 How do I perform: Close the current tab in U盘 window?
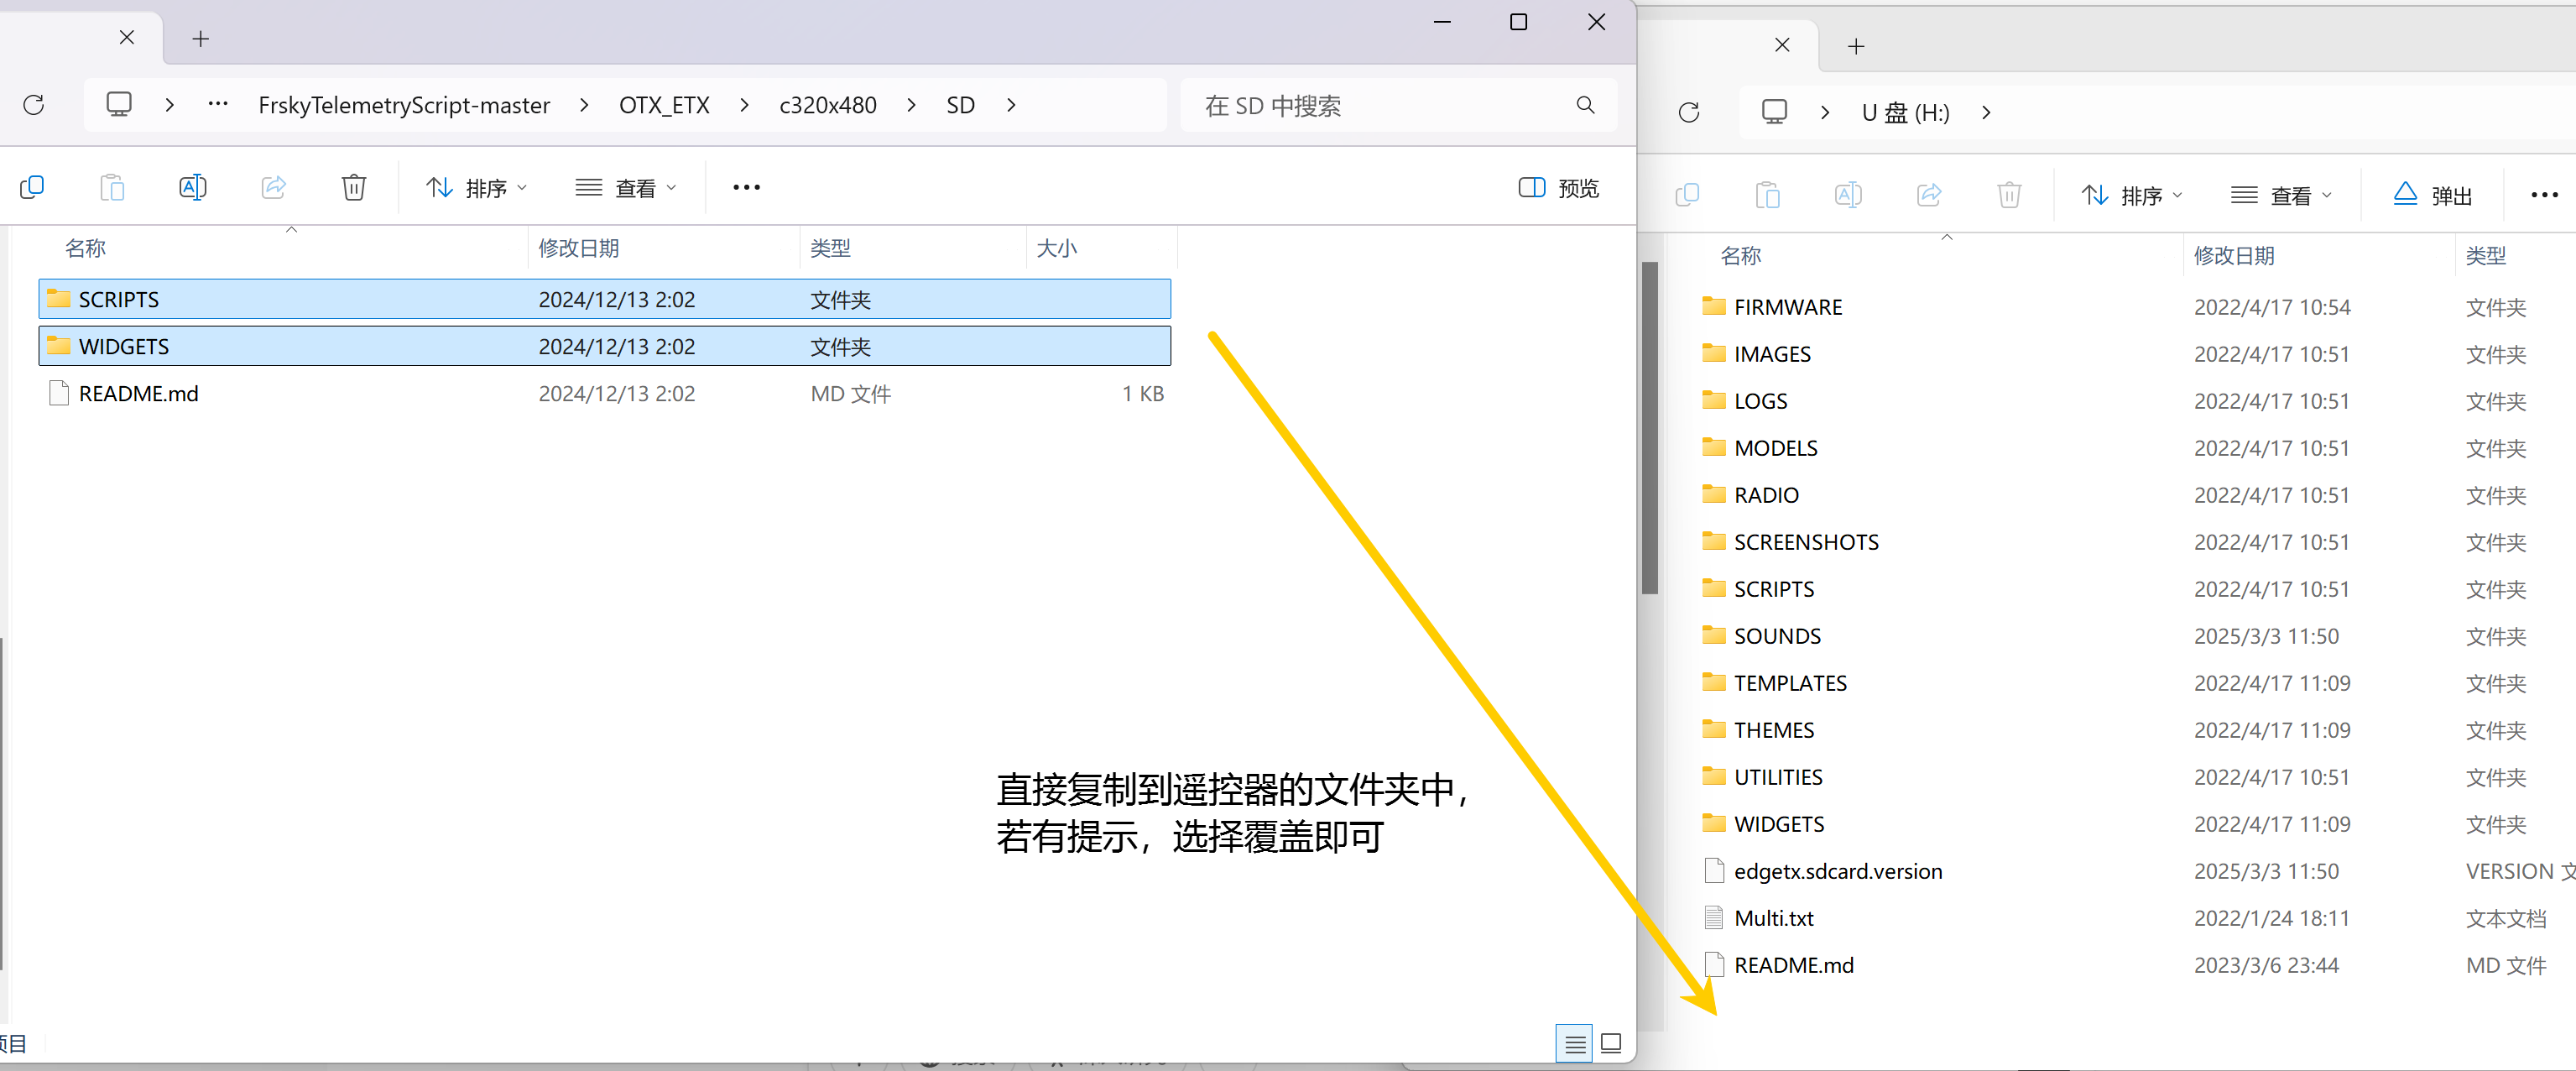pyautogui.click(x=1782, y=45)
